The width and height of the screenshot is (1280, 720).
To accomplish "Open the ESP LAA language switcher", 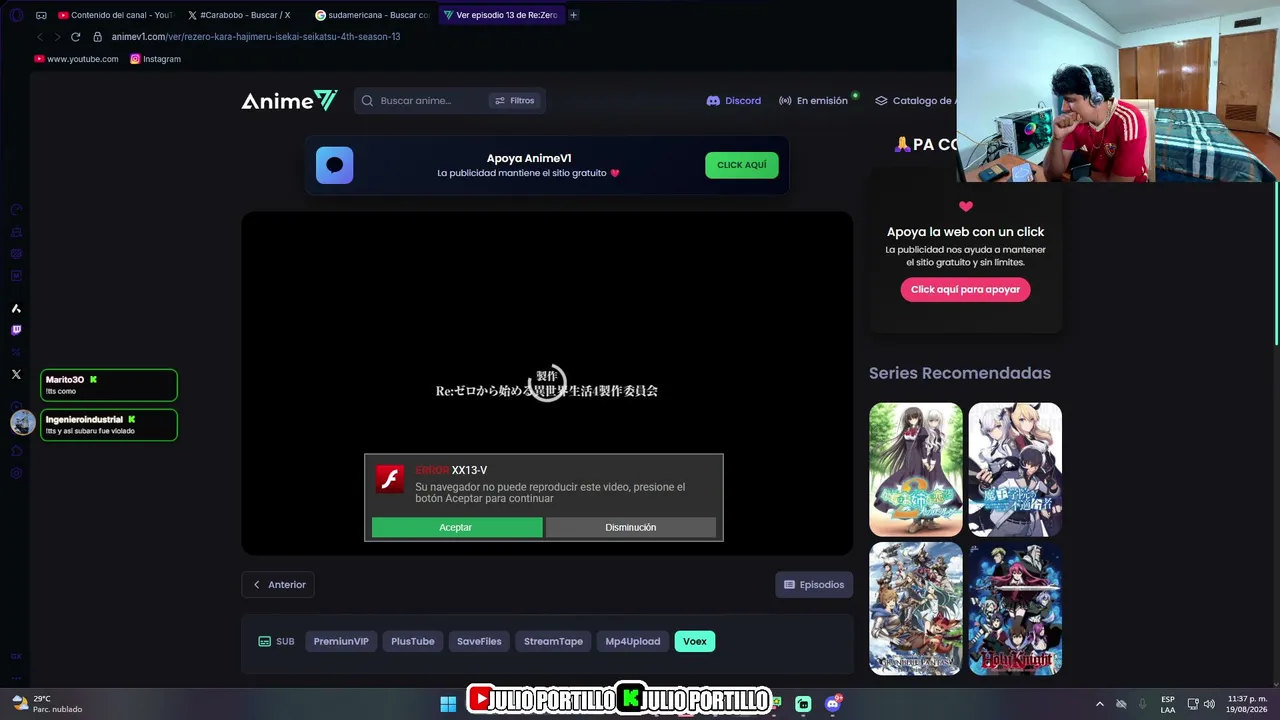I will [1168, 704].
